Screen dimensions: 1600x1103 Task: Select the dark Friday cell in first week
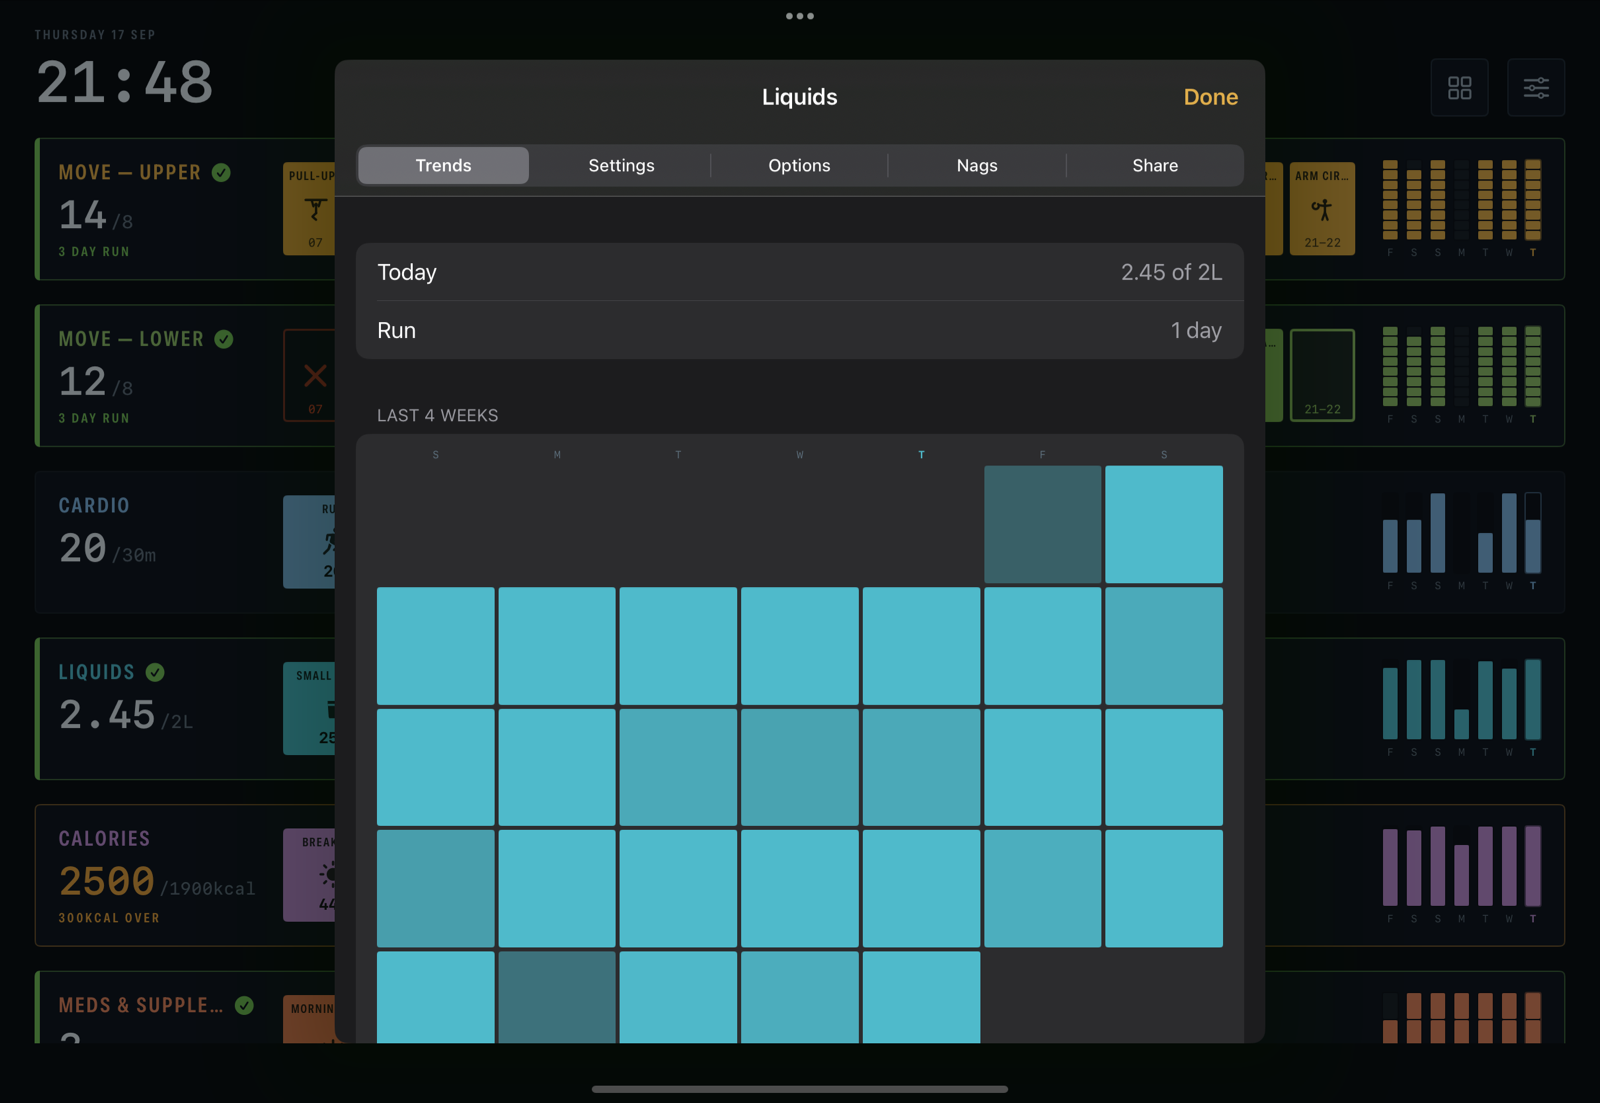coord(1042,524)
